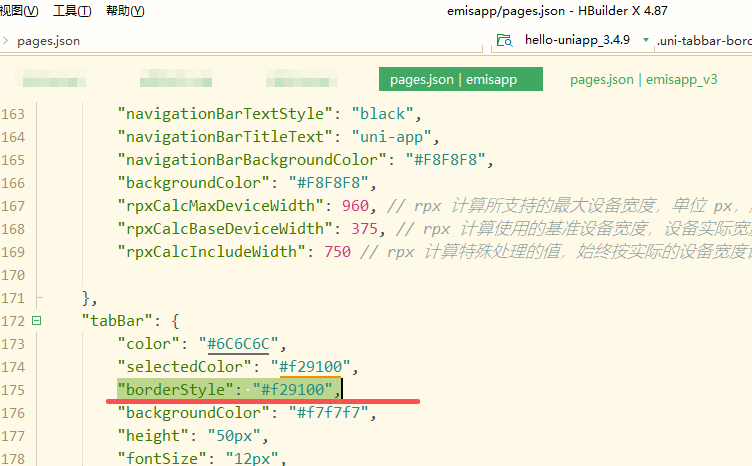Image resolution: width=752 pixels, height=466 pixels.
Task: Click line number 163 in the gutter
Action: [x=13, y=113]
